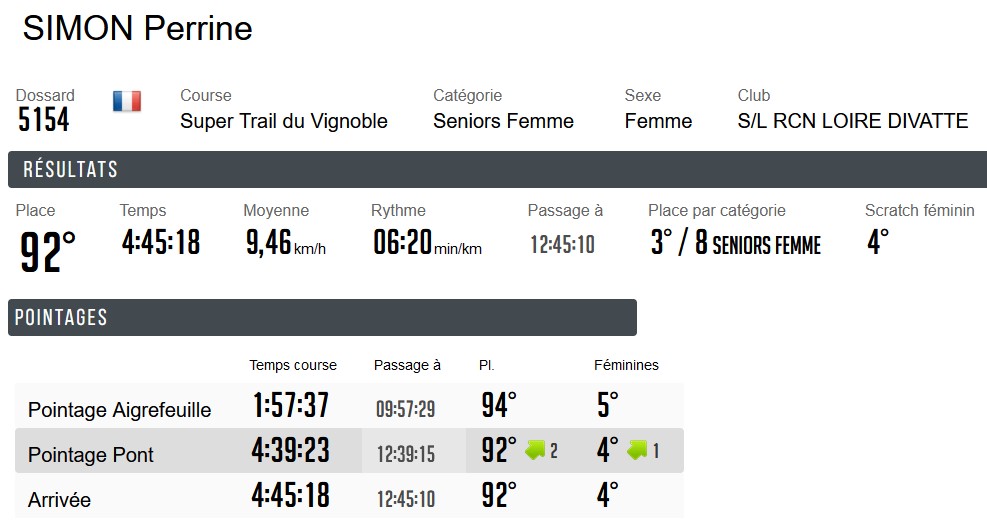Click the final time 4:45:18 in results

(160, 242)
